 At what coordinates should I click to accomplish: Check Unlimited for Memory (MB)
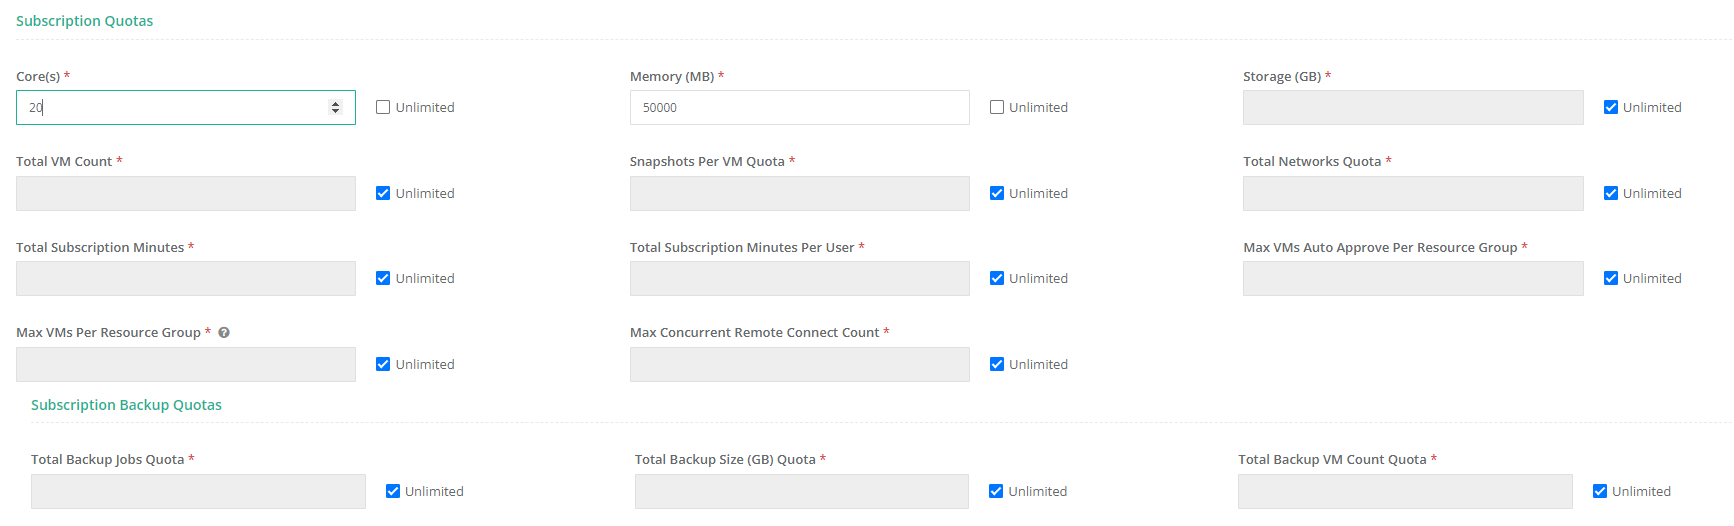pos(997,108)
